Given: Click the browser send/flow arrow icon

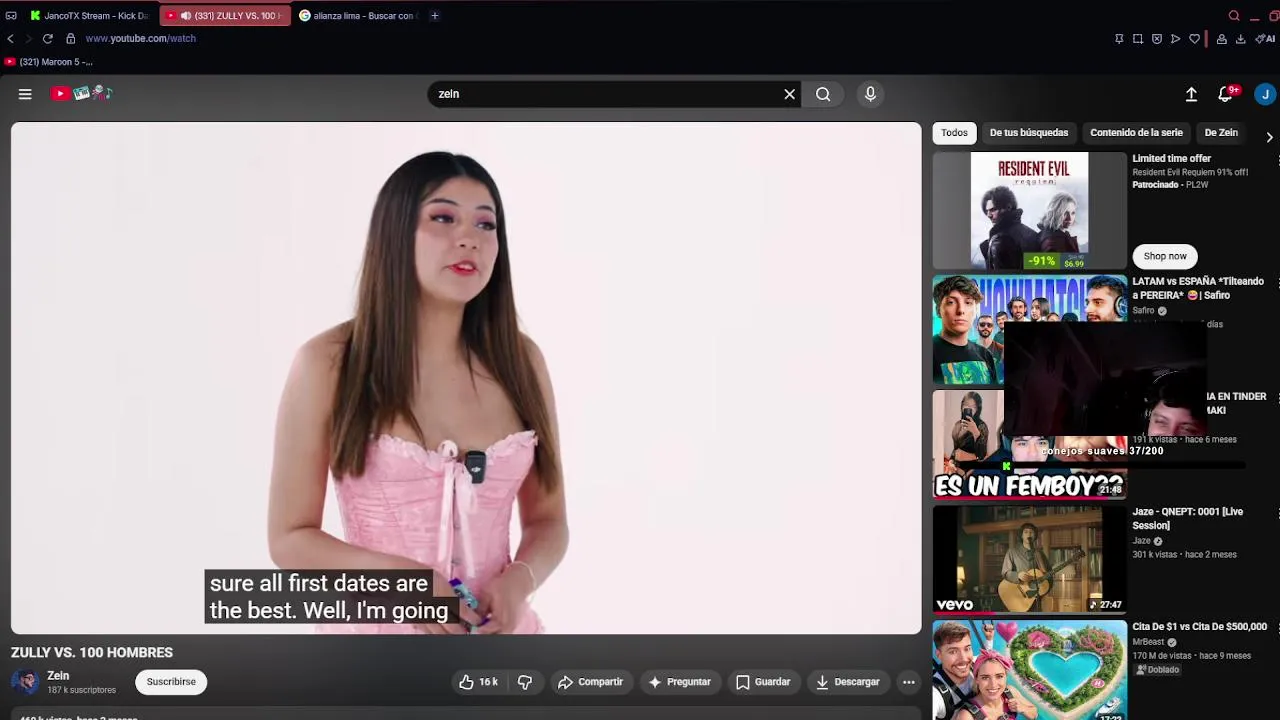Looking at the screenshot, I should (x=1175, y=39).
